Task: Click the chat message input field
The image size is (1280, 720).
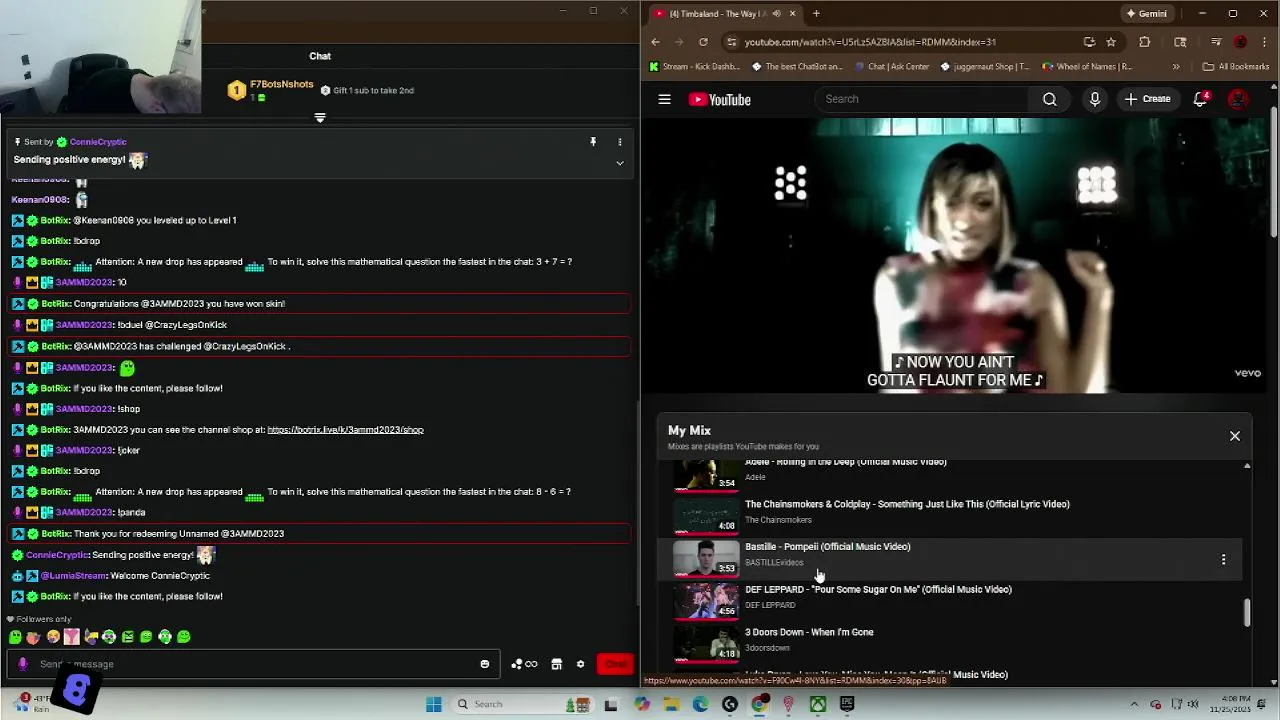Action: [255, 664]
